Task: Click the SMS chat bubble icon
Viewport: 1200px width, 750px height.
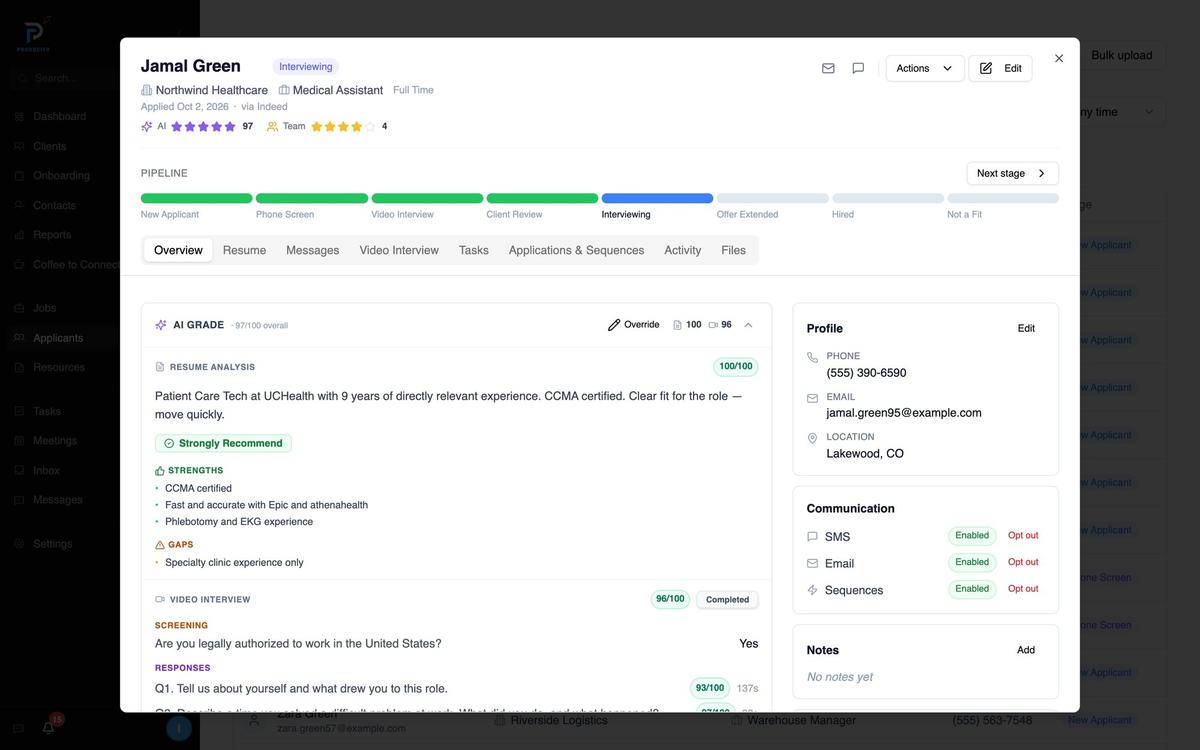Action: pyautogui.click(x=812, y=537)
